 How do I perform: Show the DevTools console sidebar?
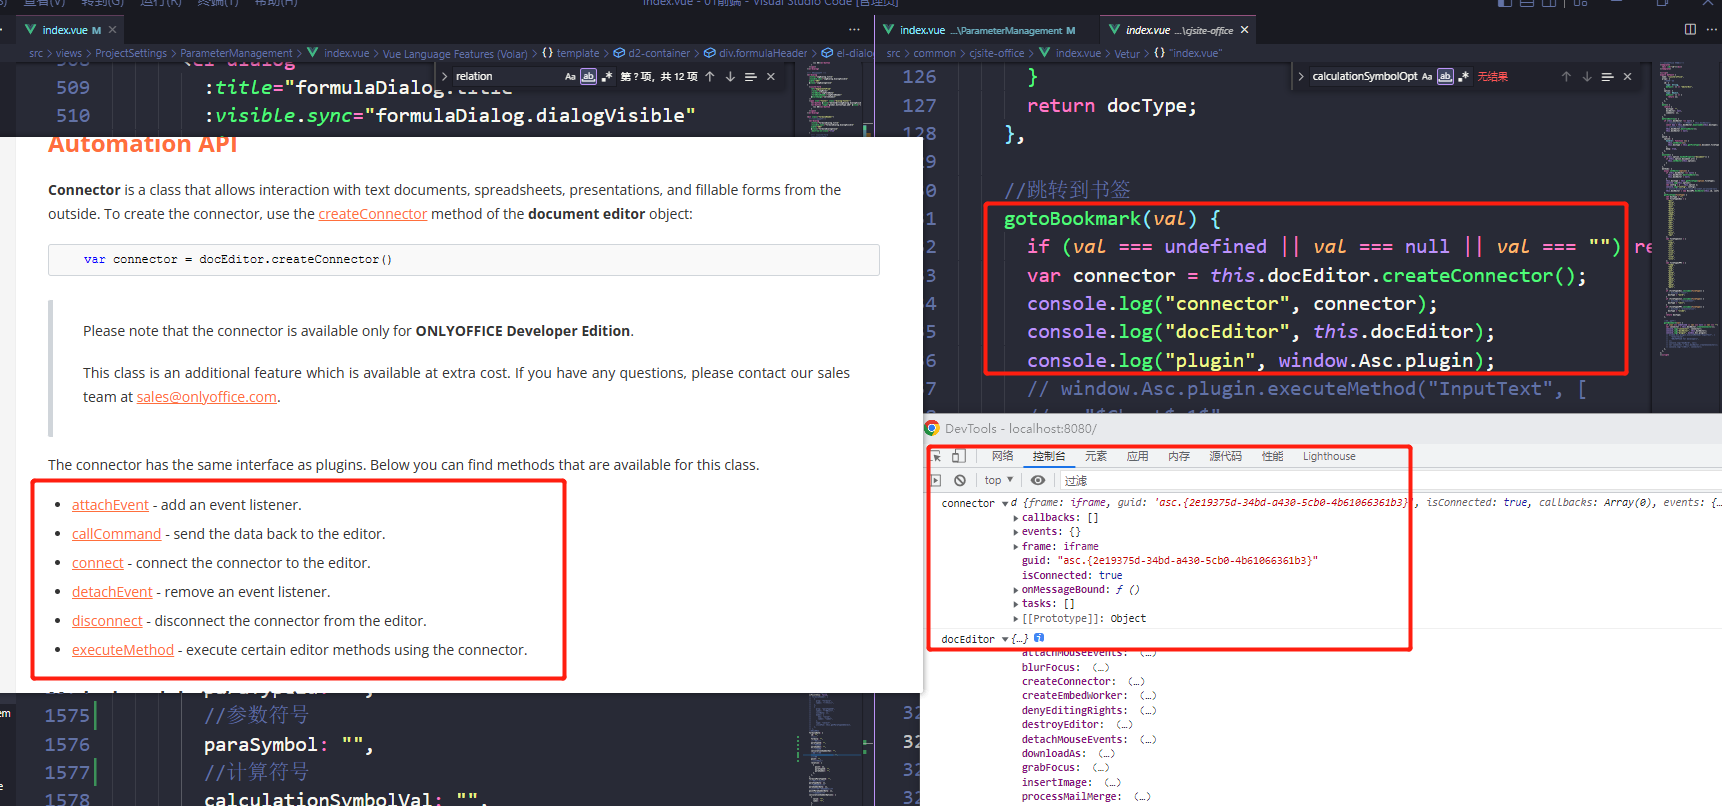(936, 480)
